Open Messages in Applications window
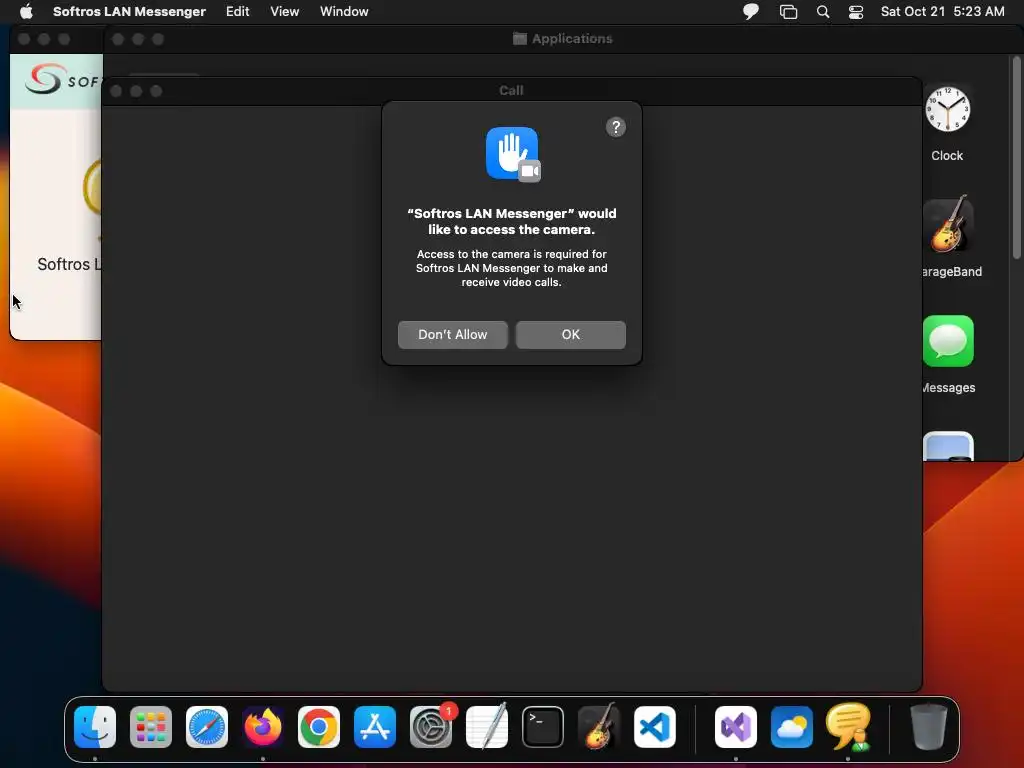Viewport: 1024px width, 768px height. (x=948, y=341)
